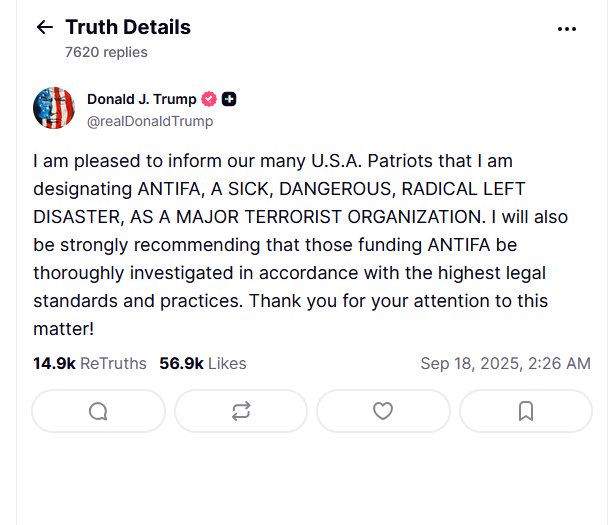Open the @realDonaldTrump handle link

(x=149, y=121)
